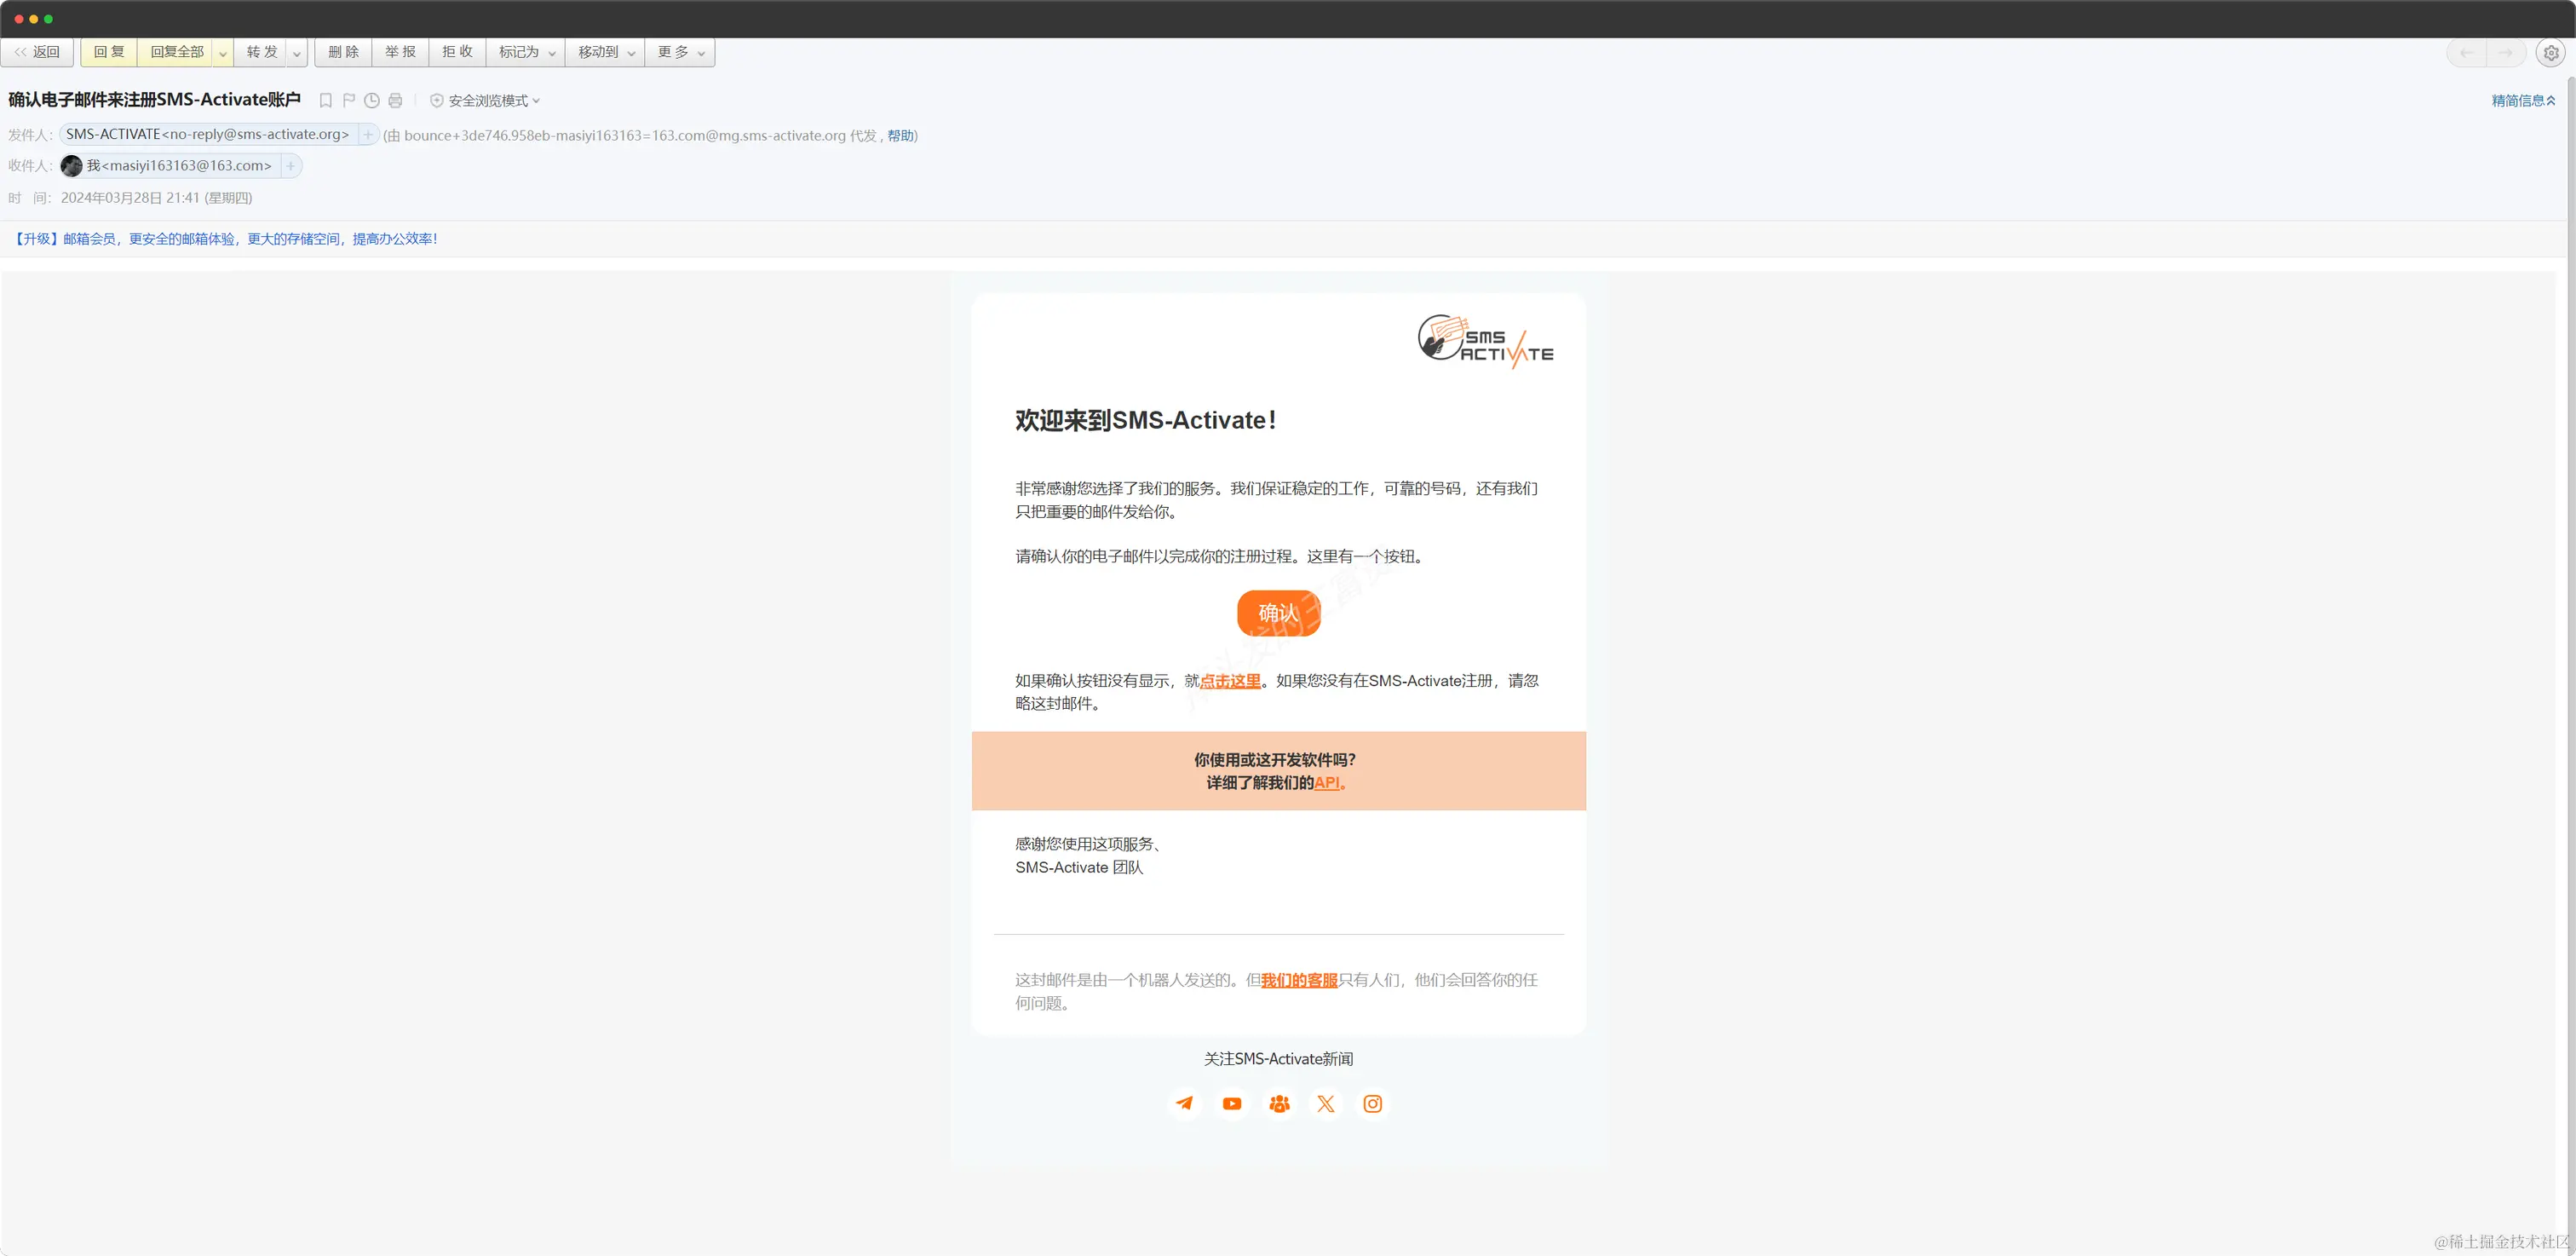
Task: Click the SMS-Activate logo
Action: pos(1485,341)
